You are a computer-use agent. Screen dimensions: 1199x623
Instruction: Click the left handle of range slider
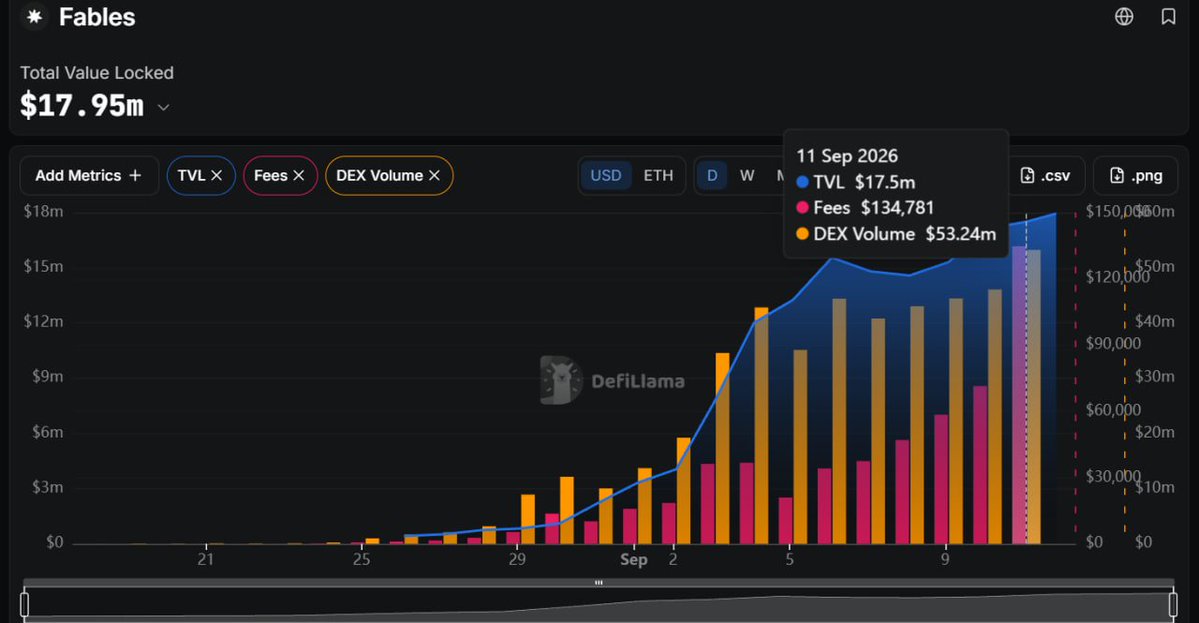tap(24, 605)
